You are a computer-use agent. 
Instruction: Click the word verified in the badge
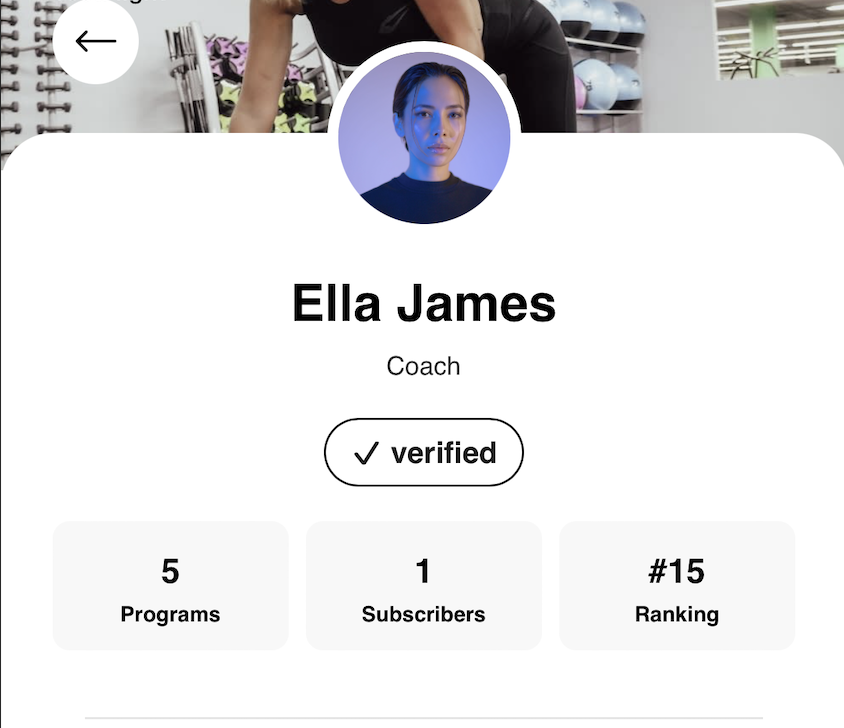coord(444,453)
